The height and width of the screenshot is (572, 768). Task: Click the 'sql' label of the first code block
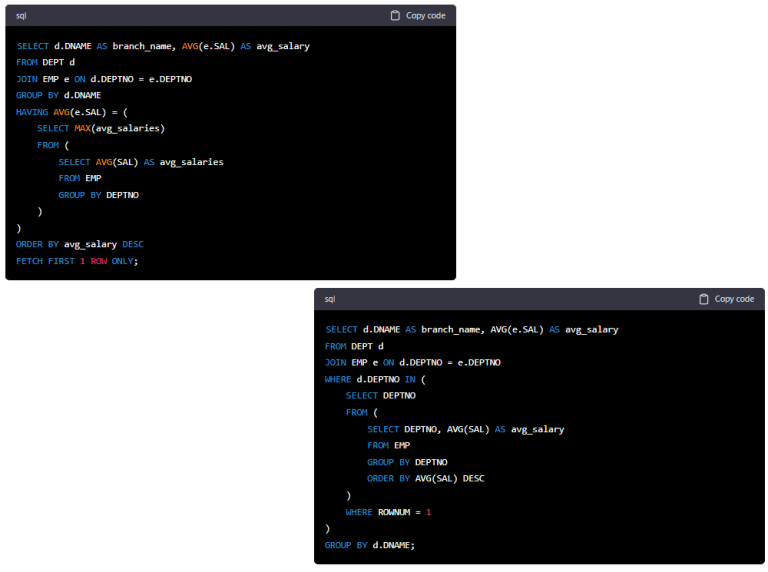(x=21, y=16)
